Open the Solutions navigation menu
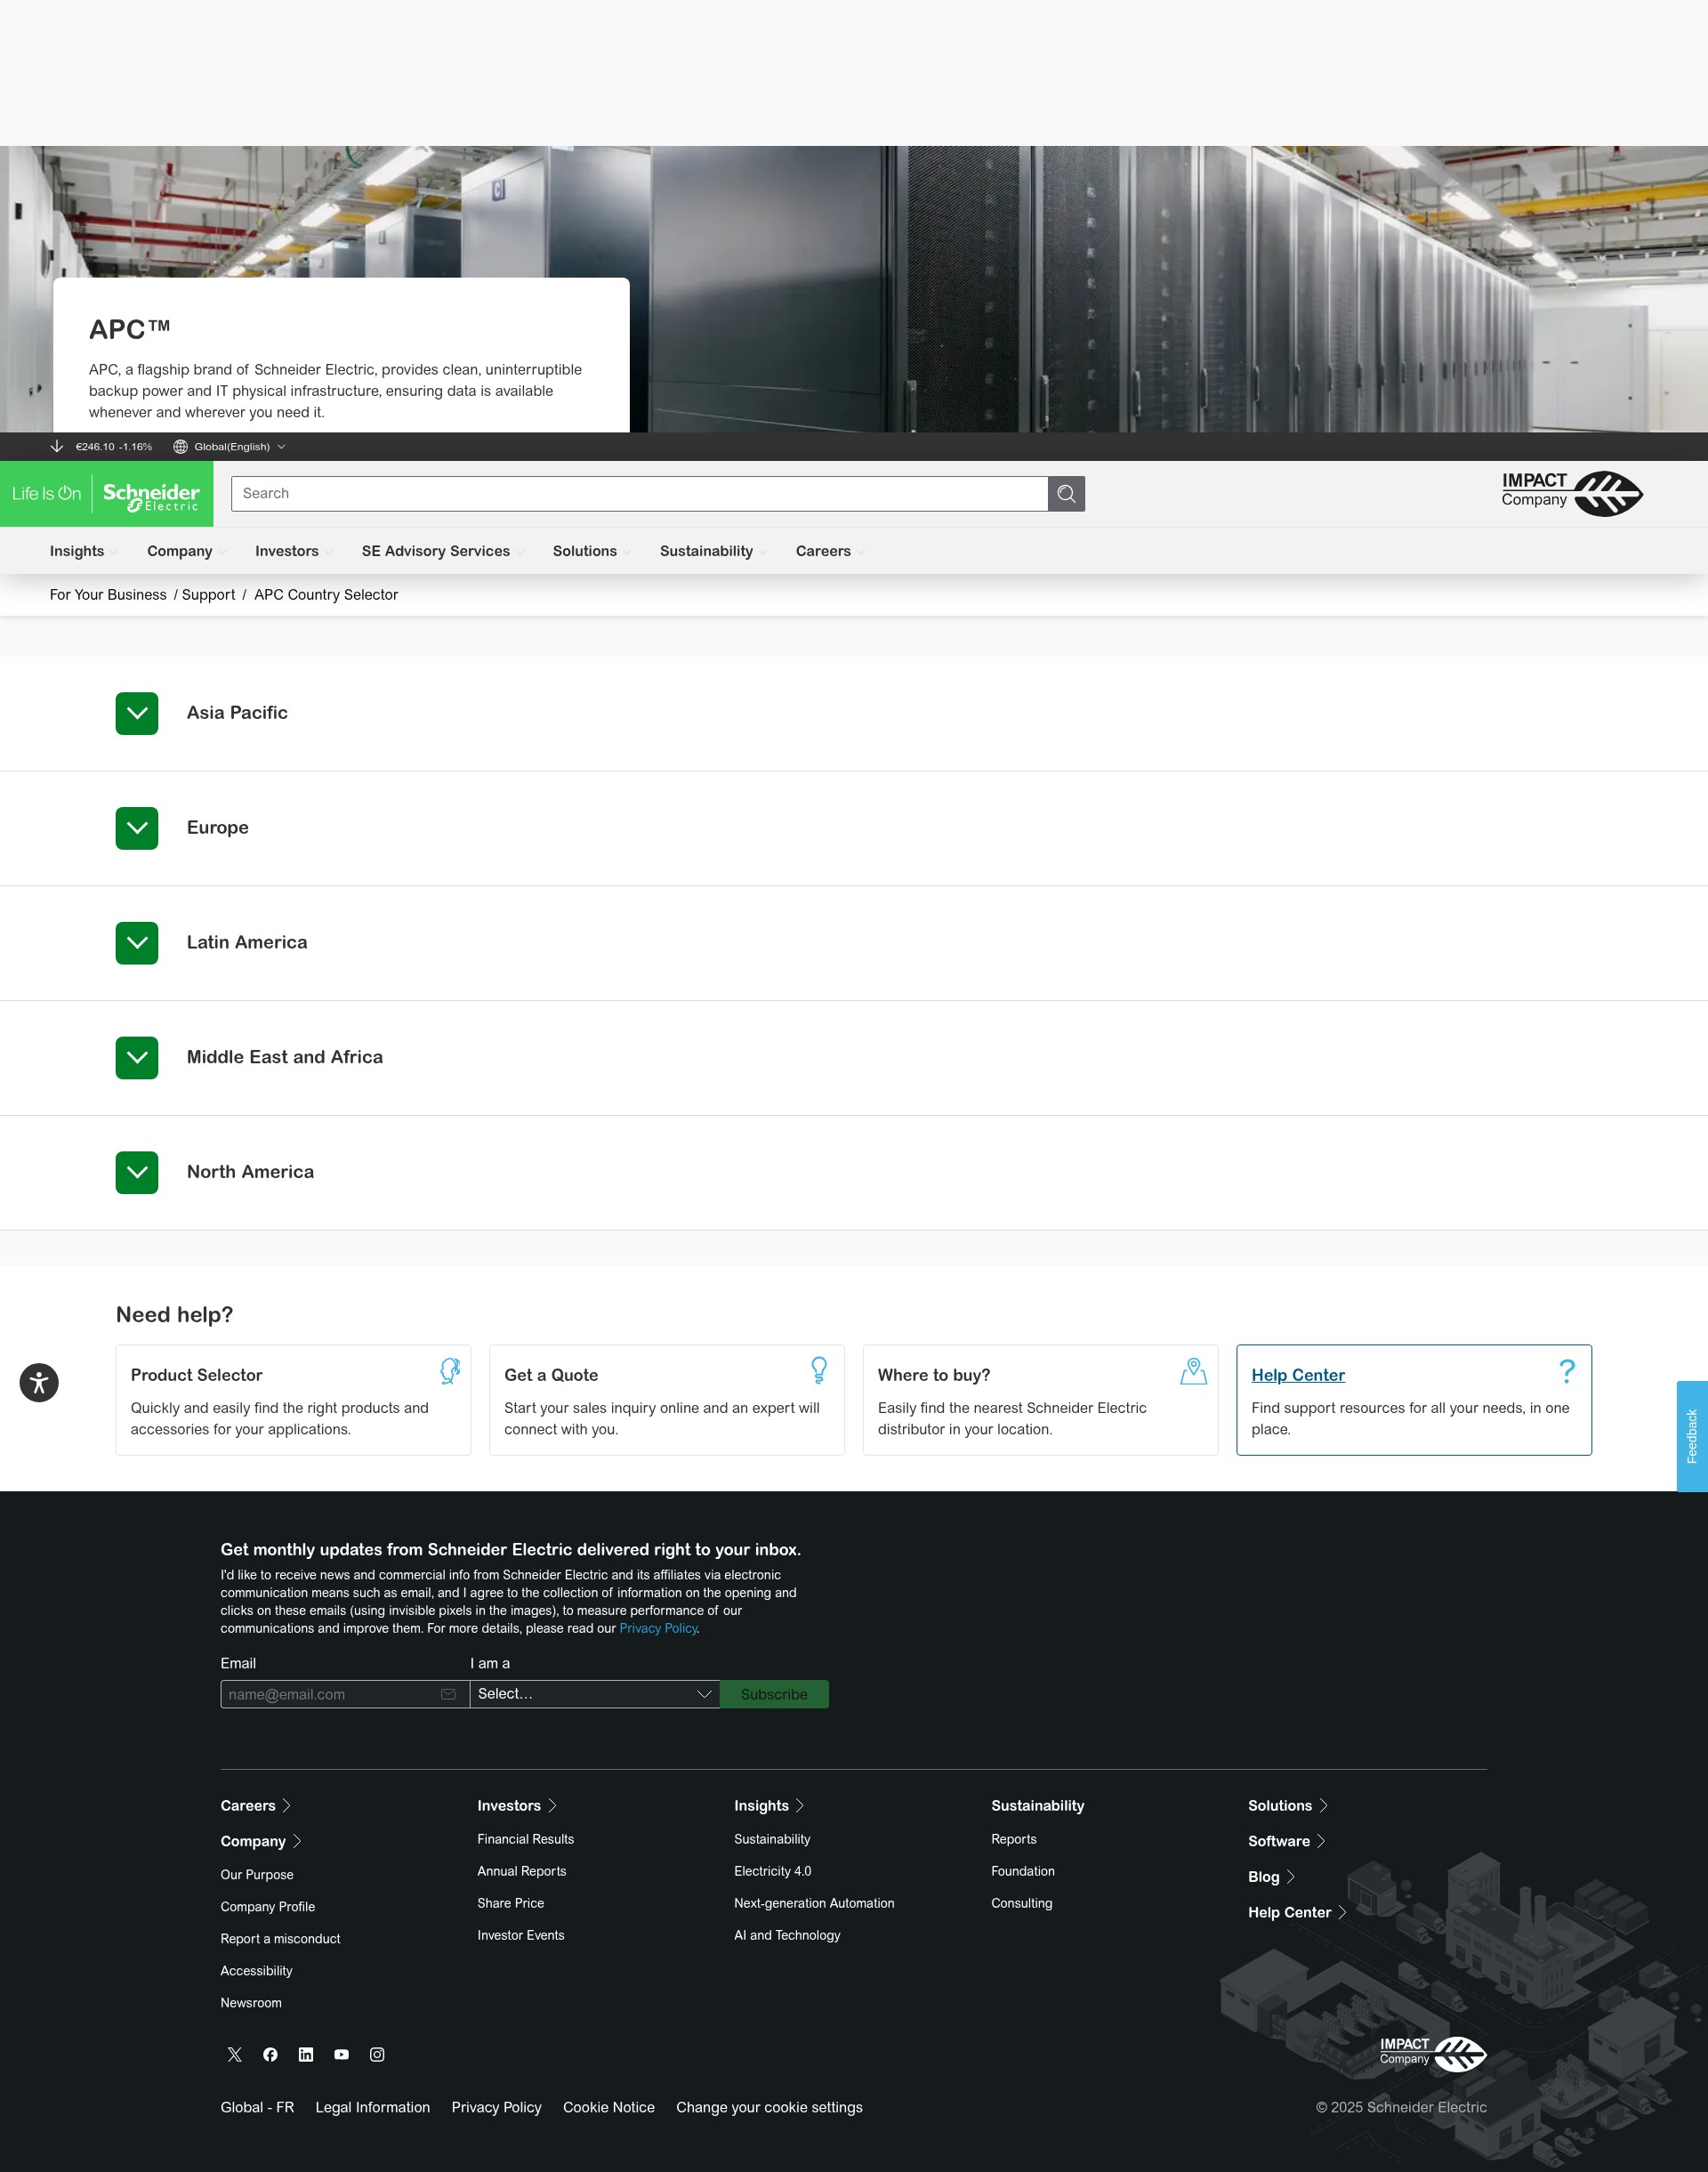This screenshot has height=2172, width=1708. point(591,551)
